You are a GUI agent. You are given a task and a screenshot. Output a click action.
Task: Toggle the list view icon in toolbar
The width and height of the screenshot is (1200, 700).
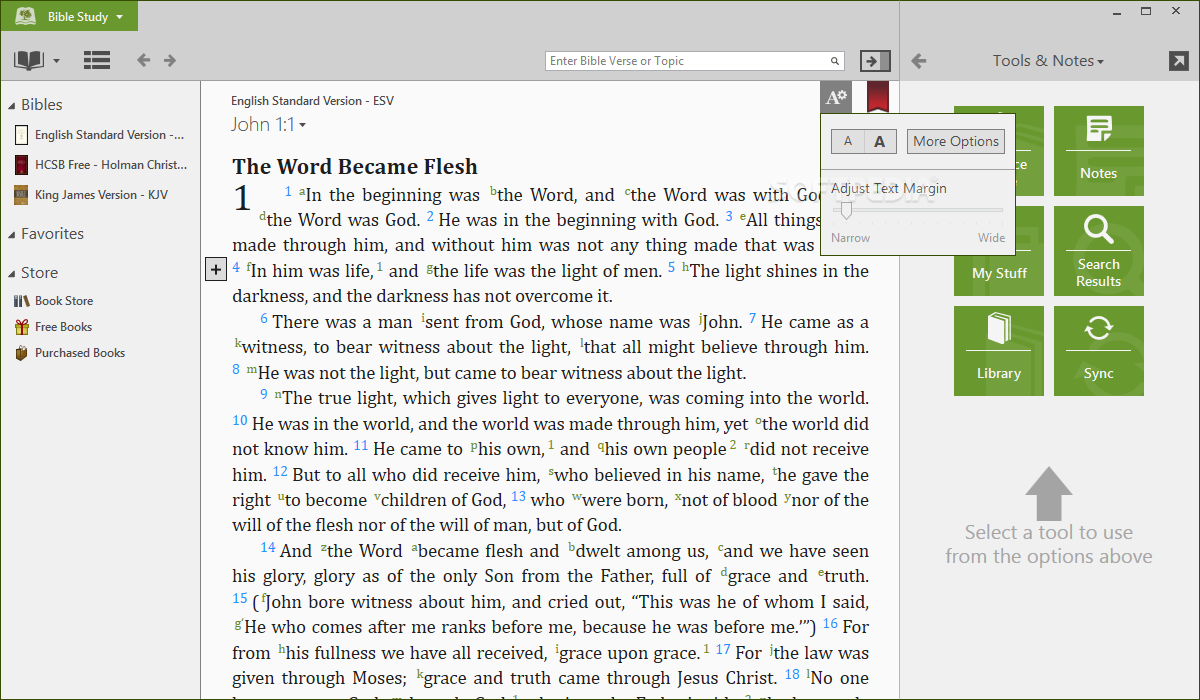[x=97, y=60]
